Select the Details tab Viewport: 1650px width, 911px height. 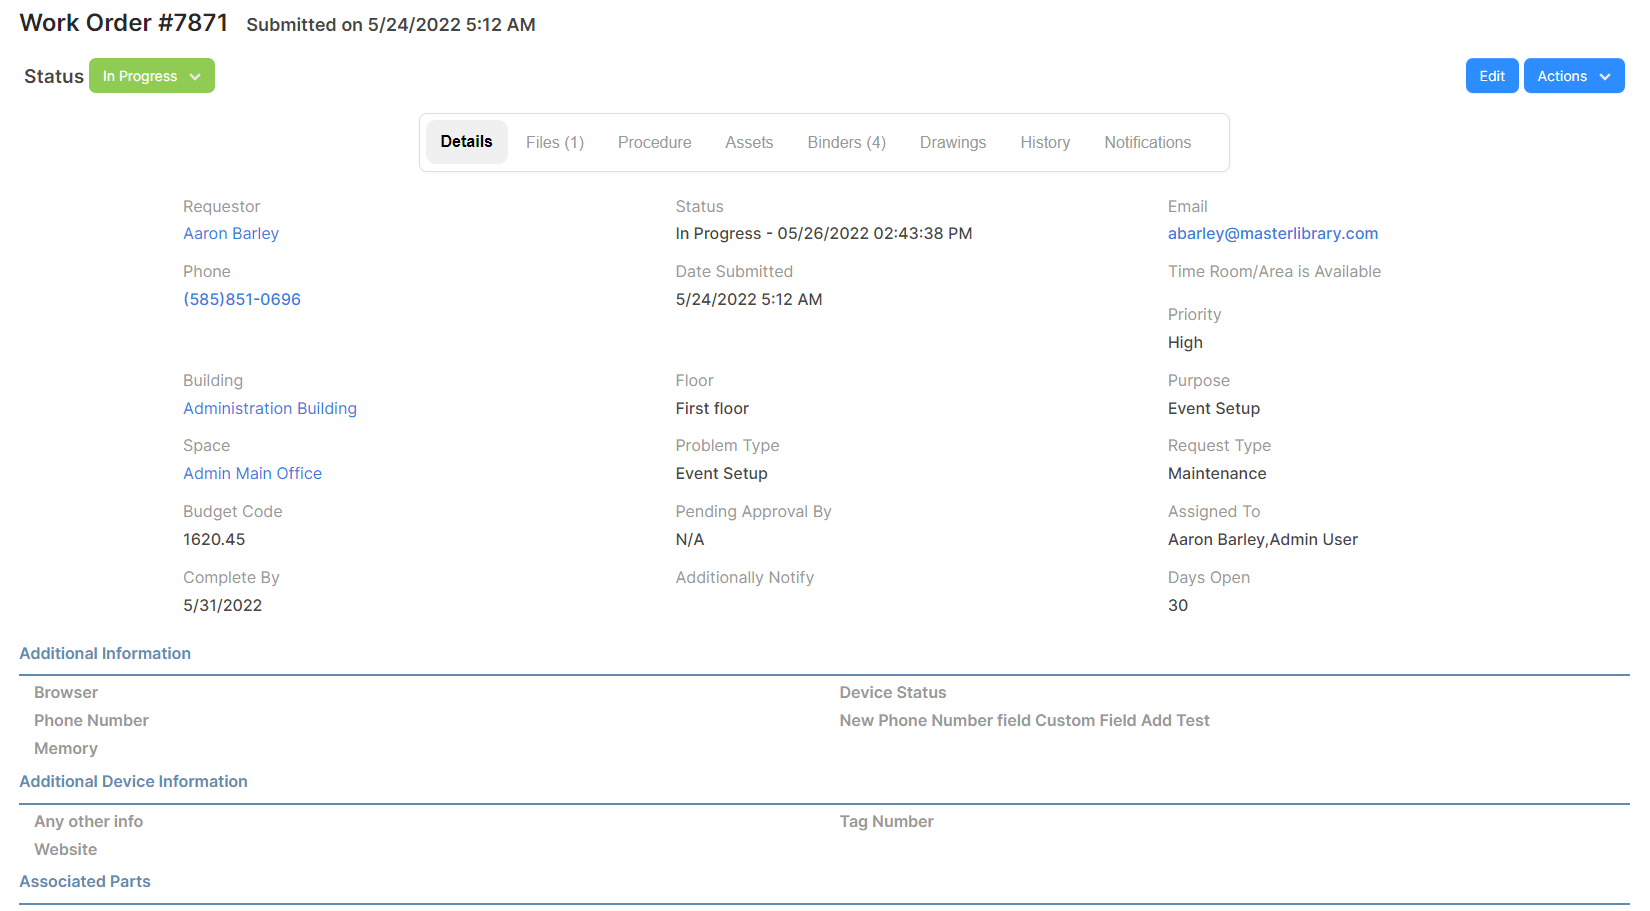point(466,141)
